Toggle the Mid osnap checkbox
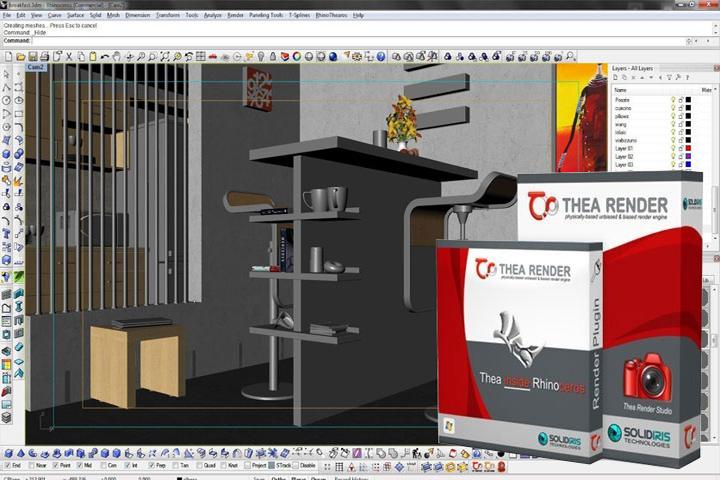The width and height of the screenshot is (720, 480). coord(79,466)
